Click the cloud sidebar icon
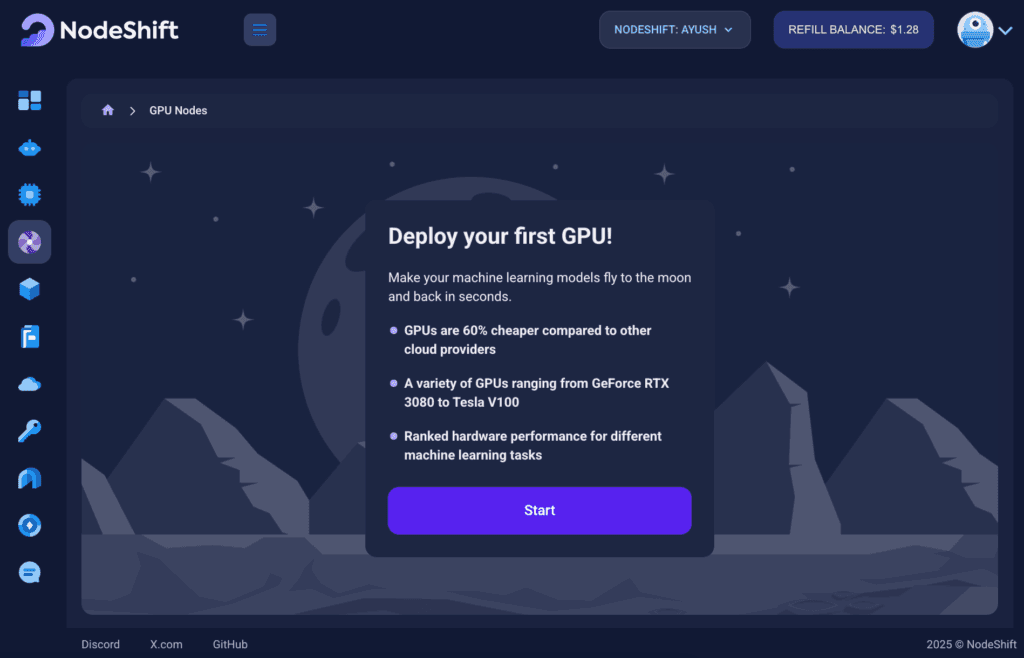 click(29, 384)
